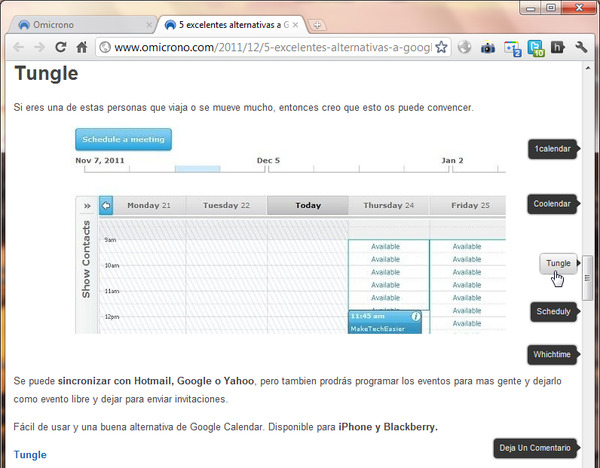Screen dimensions: 600x468
Task: Open the Google +1 extension icon
Action: pos(512,48)
